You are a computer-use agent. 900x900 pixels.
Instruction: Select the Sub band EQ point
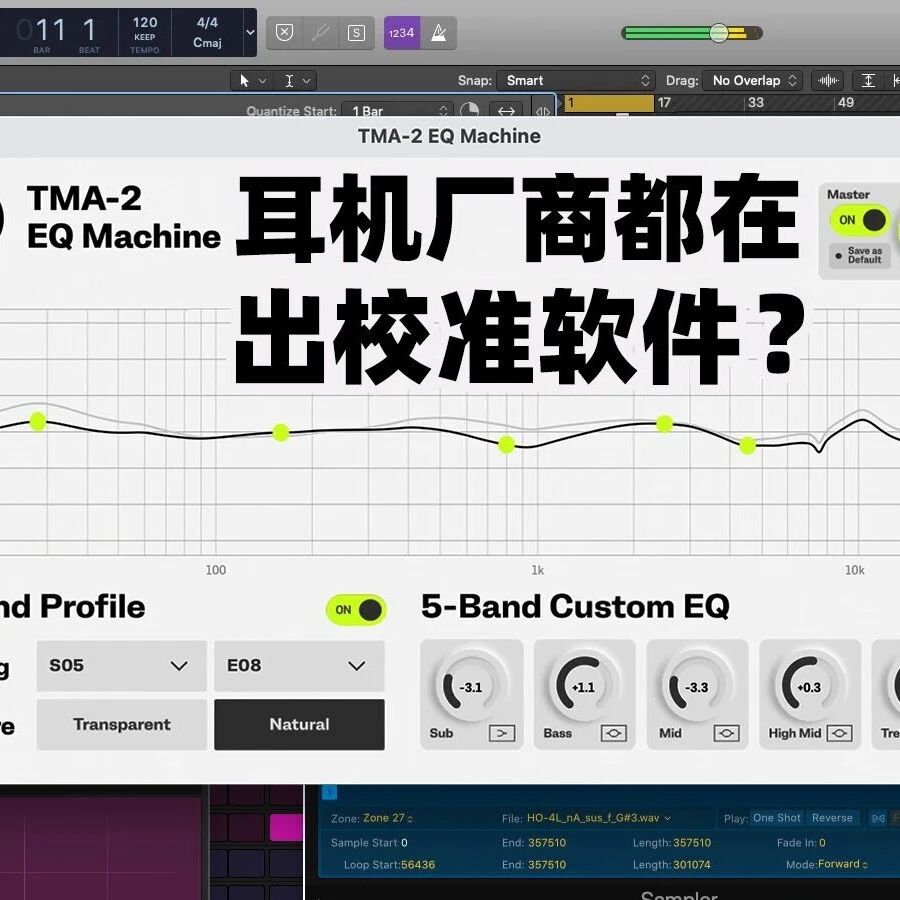point(38,421)
